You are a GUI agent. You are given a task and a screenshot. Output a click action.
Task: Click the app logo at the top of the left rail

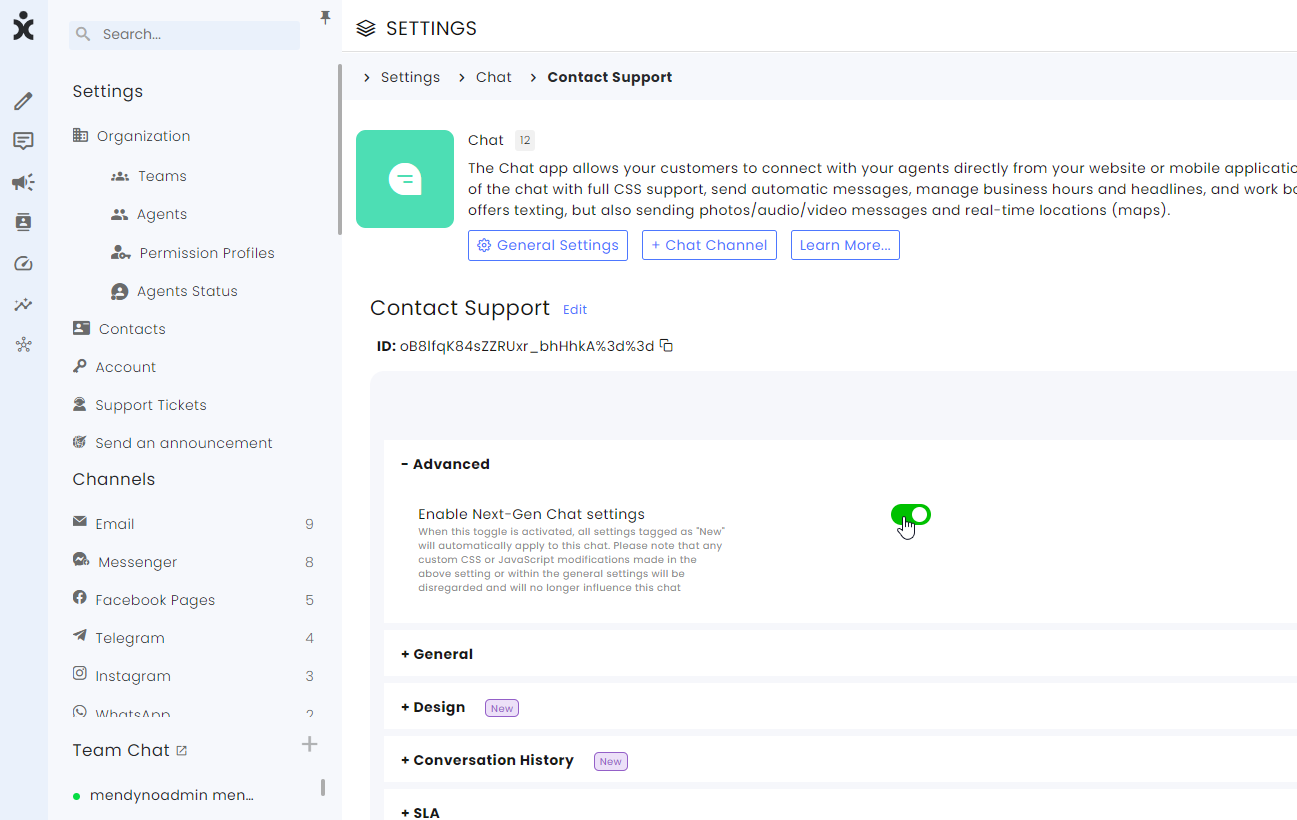point(23,27)
